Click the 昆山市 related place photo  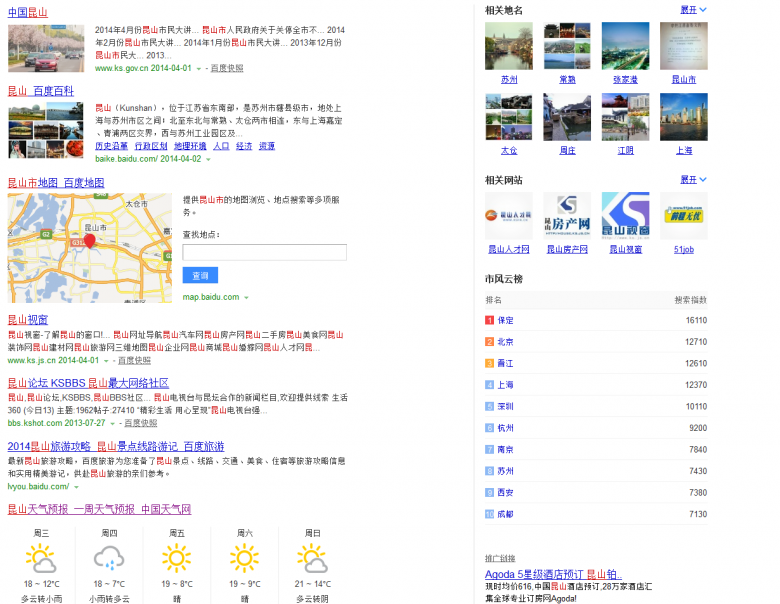point(684,46)
